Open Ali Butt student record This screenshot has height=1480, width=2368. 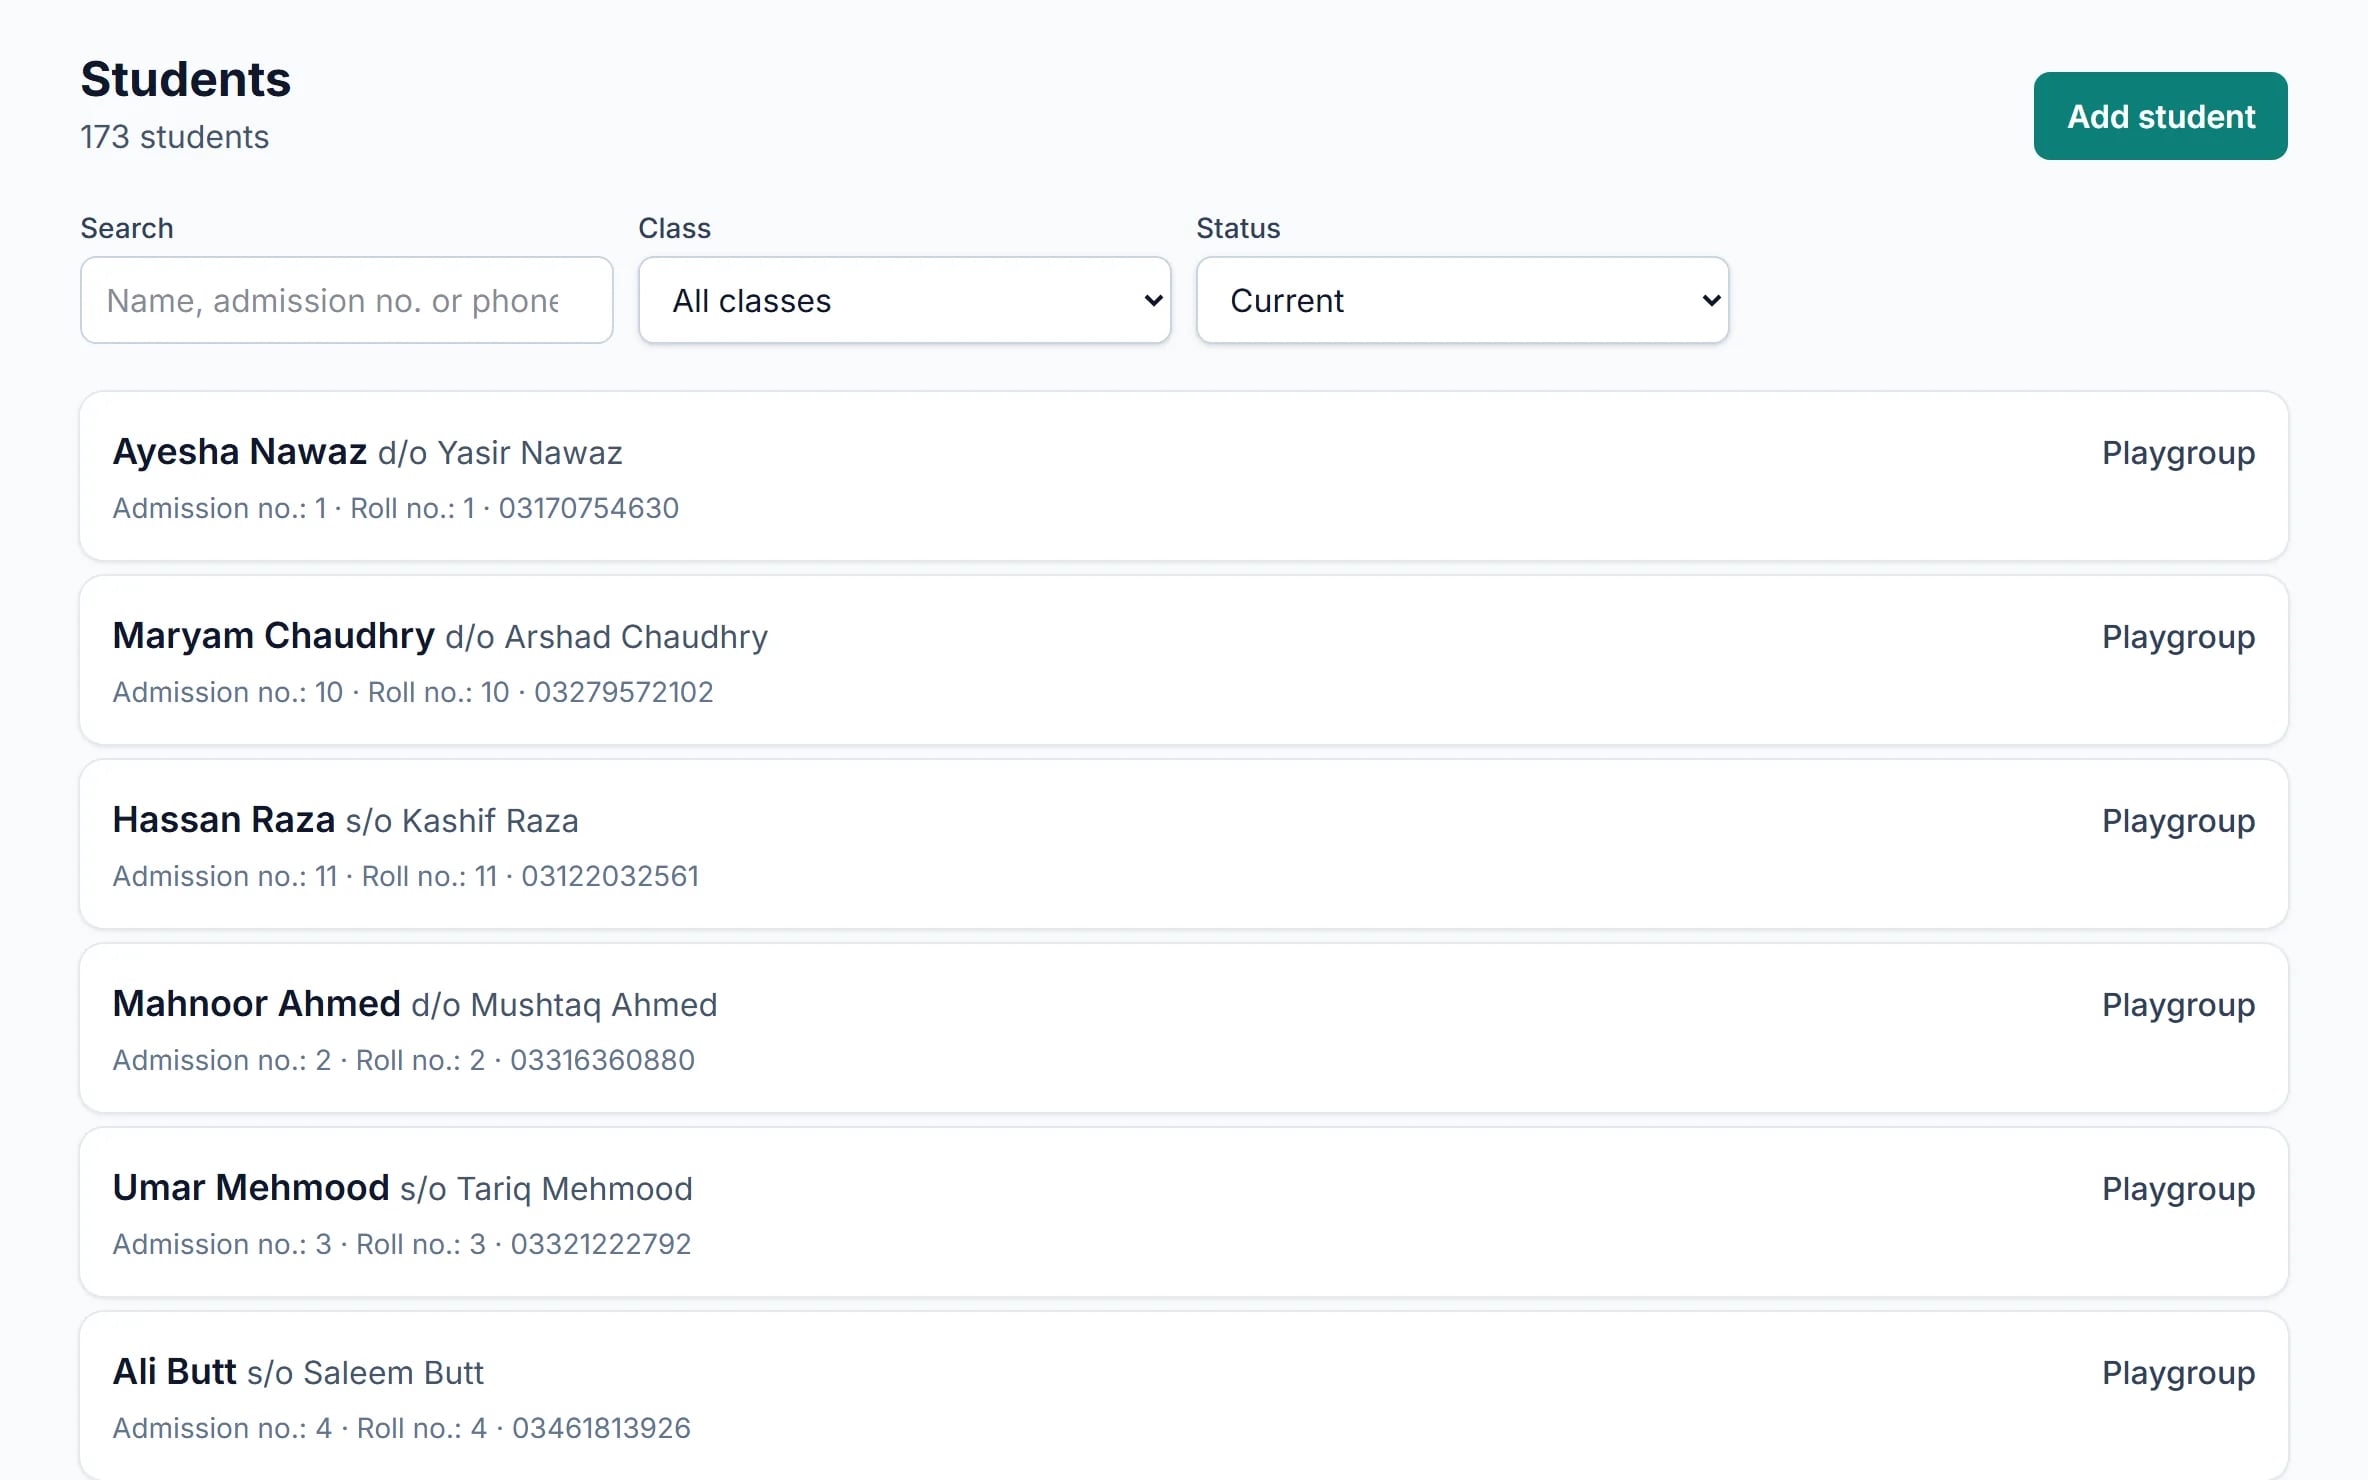pos(1184,1396)
